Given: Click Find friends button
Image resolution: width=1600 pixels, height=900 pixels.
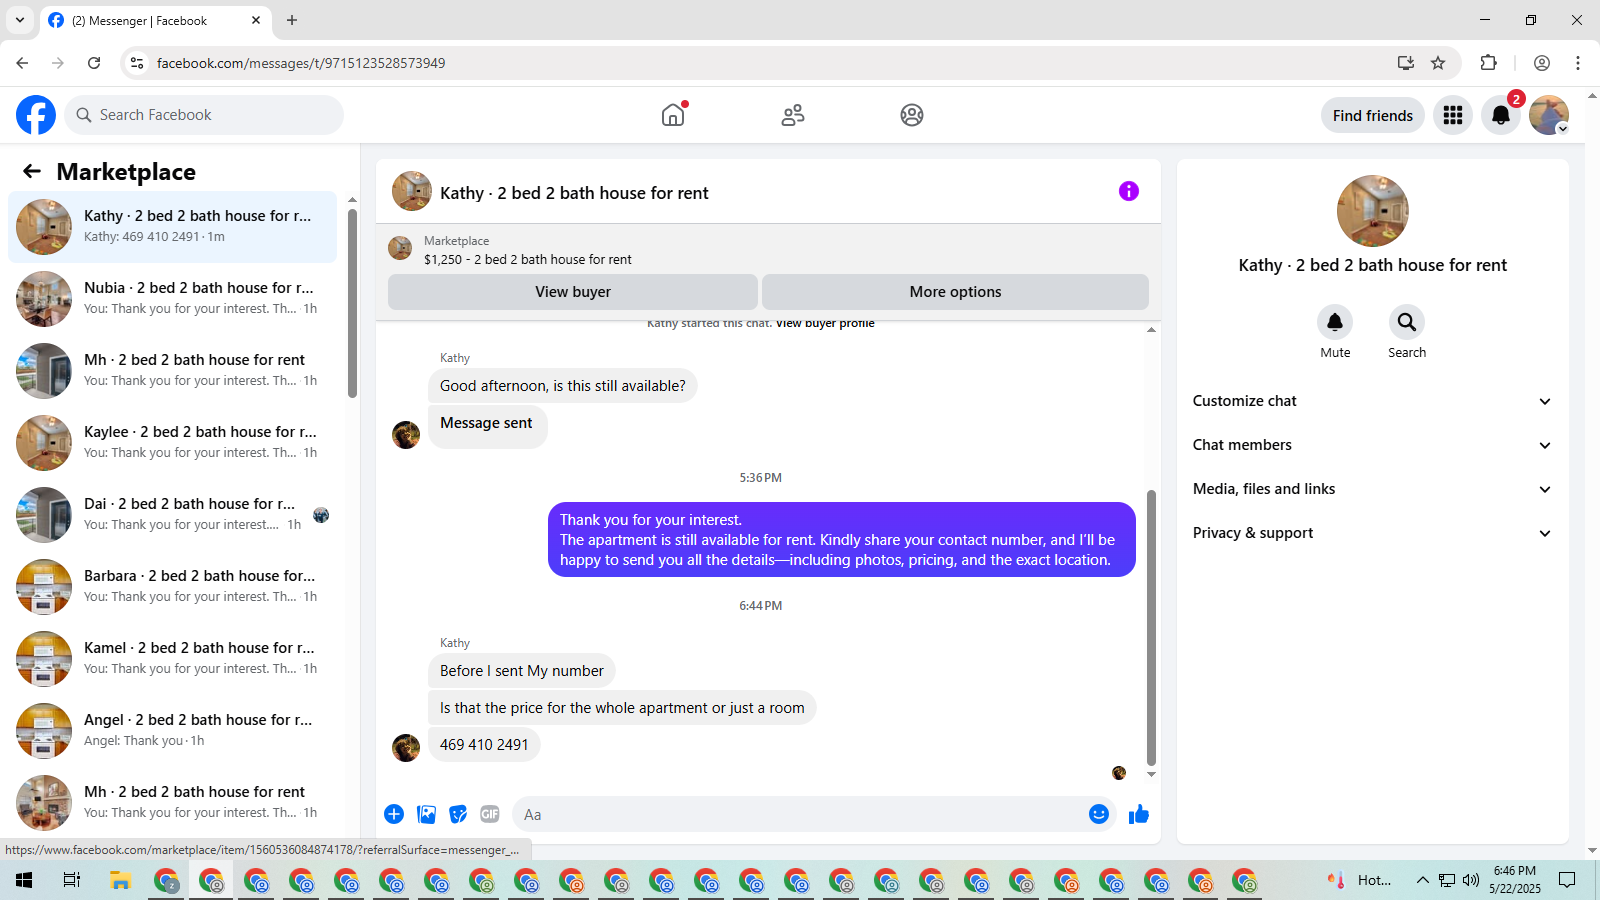Looking at the screenshot, I should (1372, 115).
